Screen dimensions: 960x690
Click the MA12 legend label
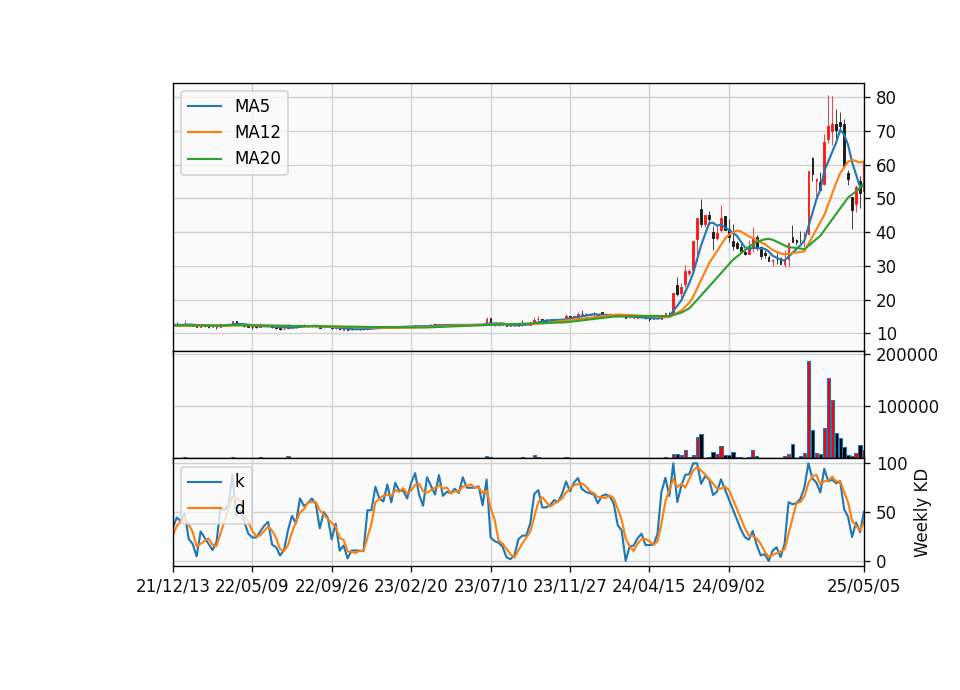tap(257, 132)
